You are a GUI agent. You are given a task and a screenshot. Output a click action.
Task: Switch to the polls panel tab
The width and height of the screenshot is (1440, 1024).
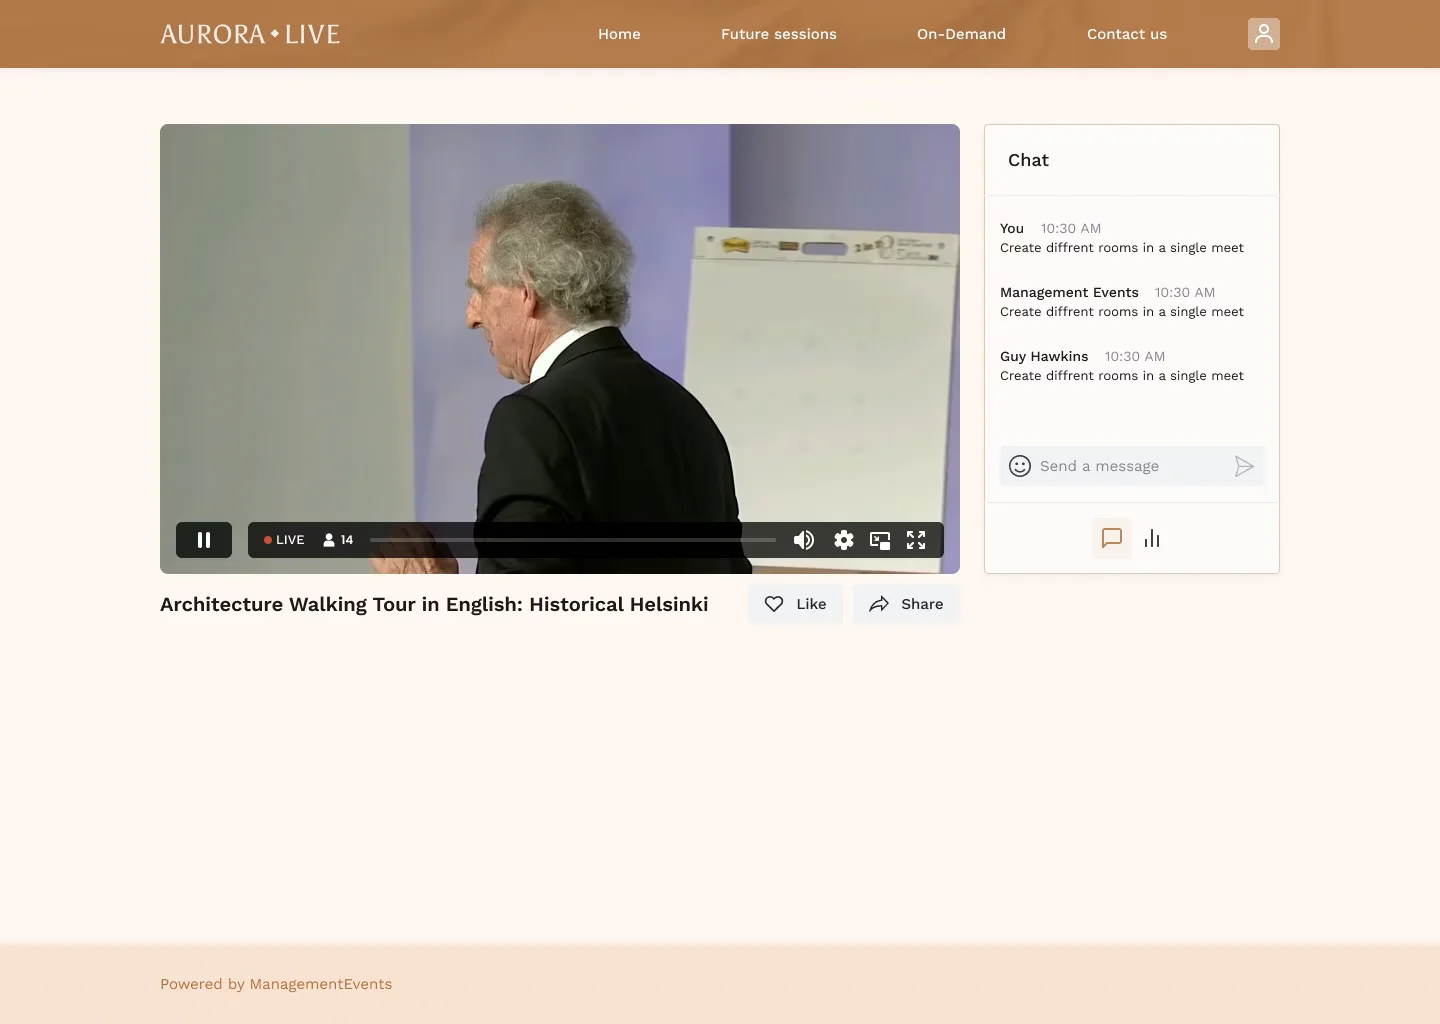tap(1152, 538)
